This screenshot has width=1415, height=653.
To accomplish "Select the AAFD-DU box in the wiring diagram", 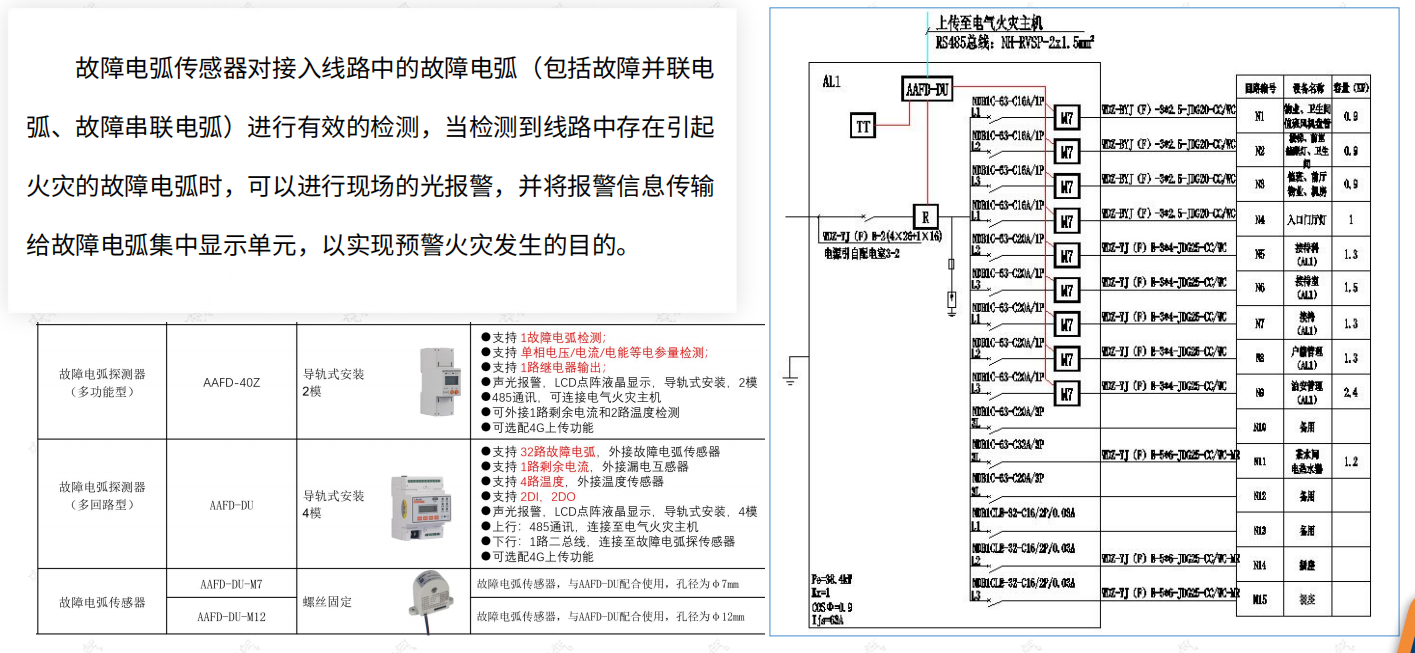I will (927, 90).
